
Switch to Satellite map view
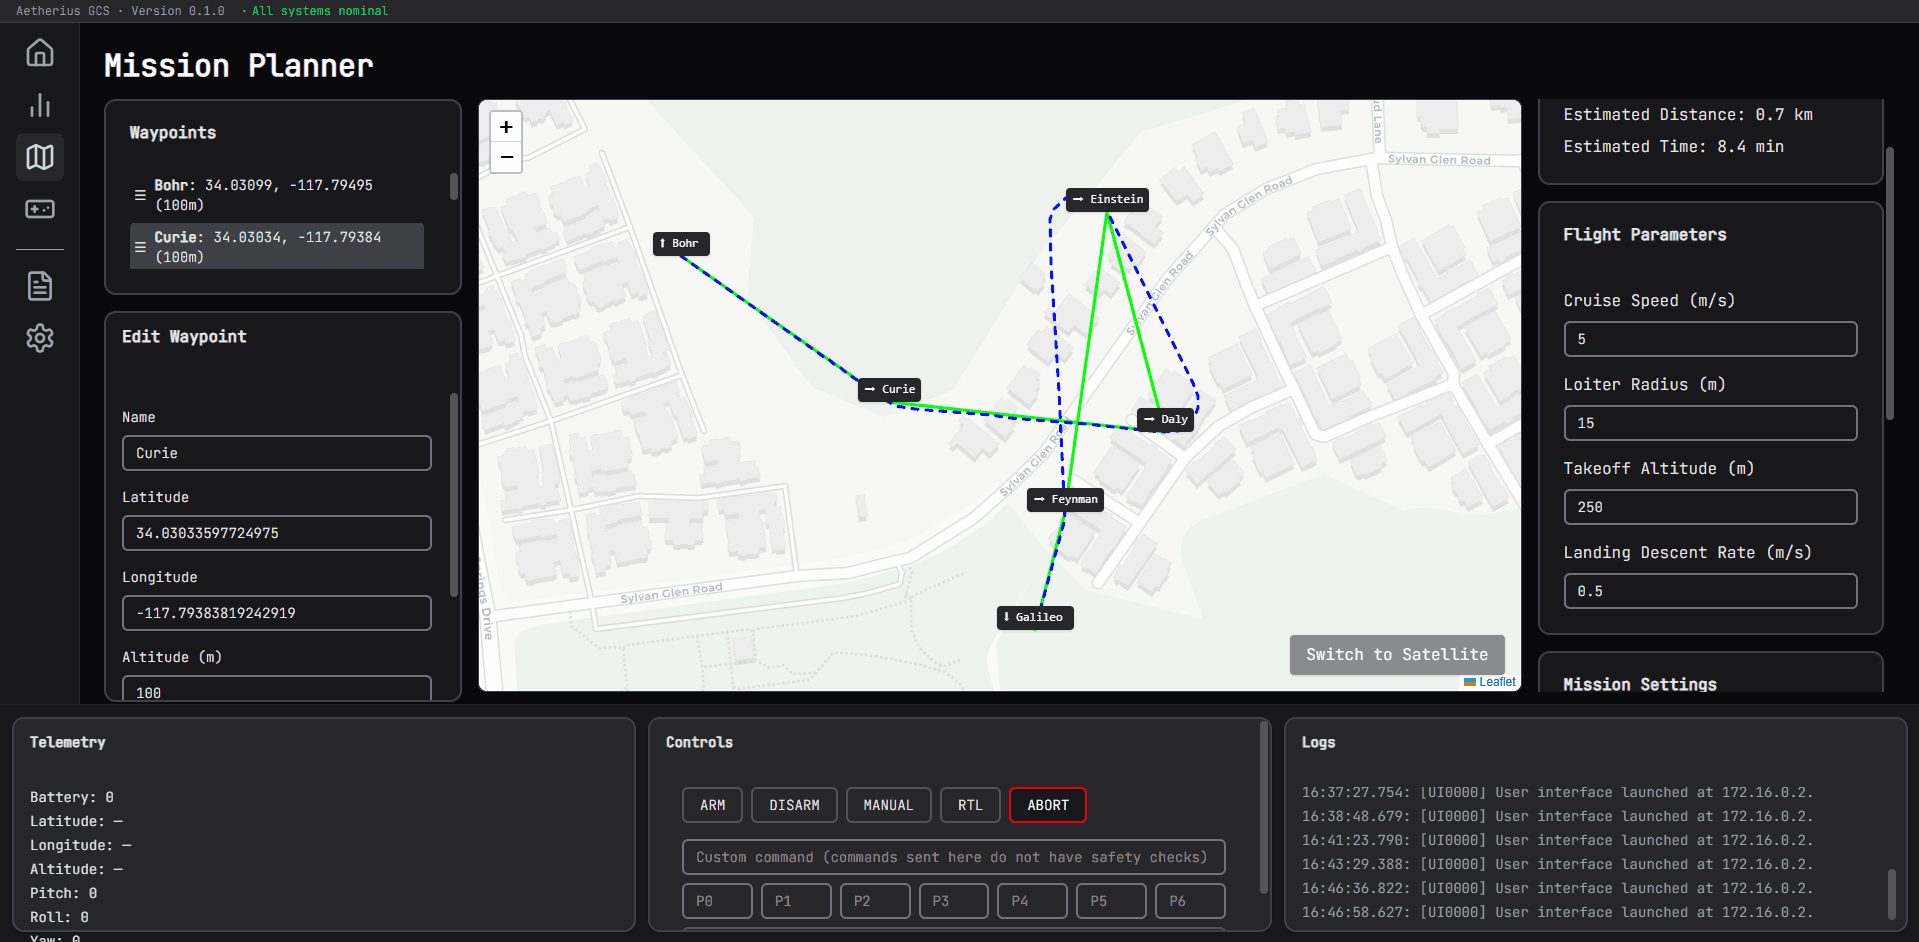click(x=1396, y=654)
